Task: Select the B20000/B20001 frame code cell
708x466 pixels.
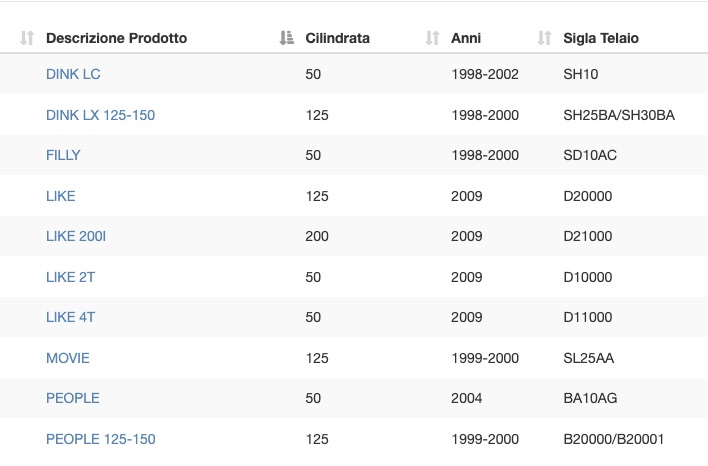Action: 614,439
